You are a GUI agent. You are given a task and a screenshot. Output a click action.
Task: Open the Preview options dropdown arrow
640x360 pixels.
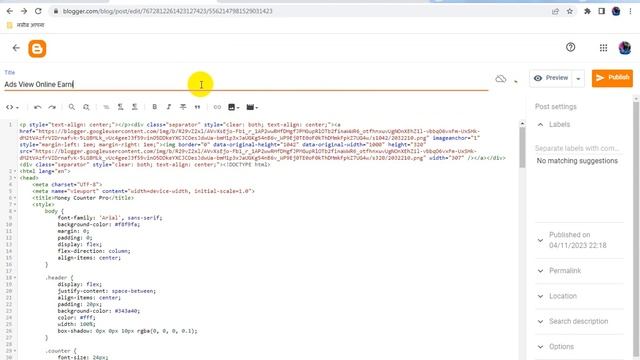578,79
